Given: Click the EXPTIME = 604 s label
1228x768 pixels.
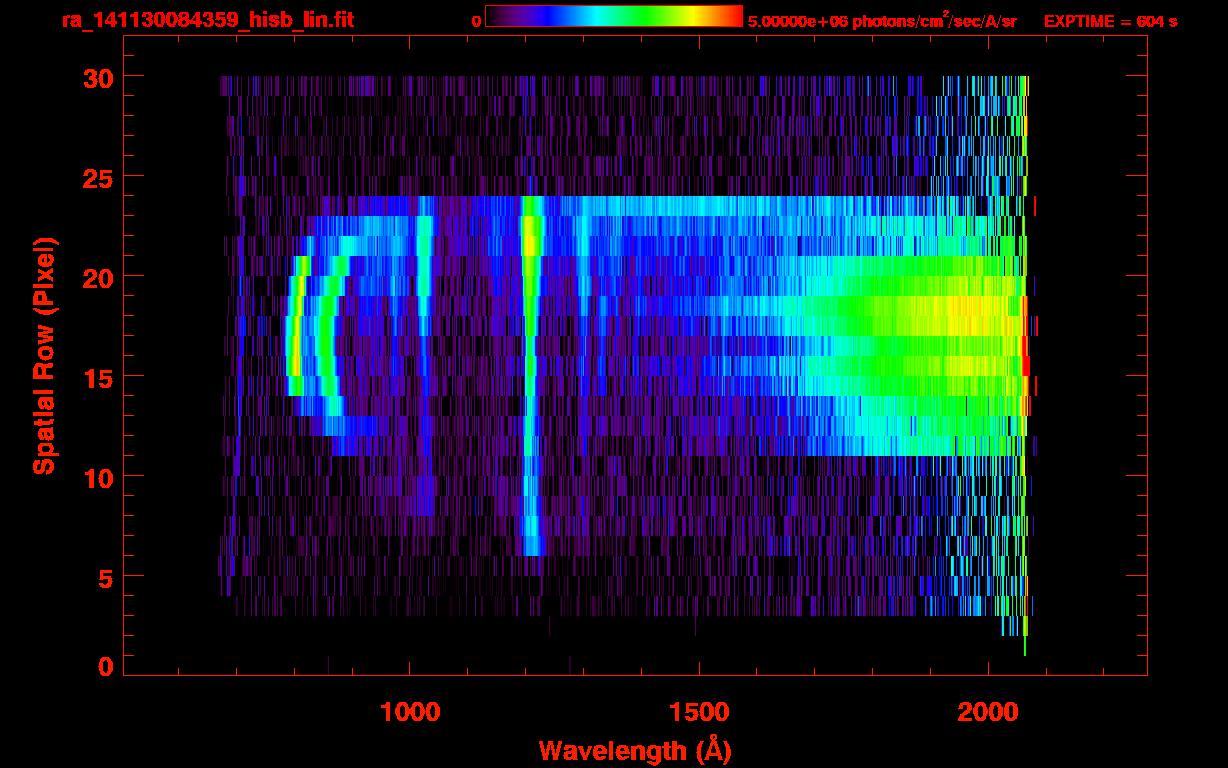Looking at the screenshot, I should (1110, 21).
